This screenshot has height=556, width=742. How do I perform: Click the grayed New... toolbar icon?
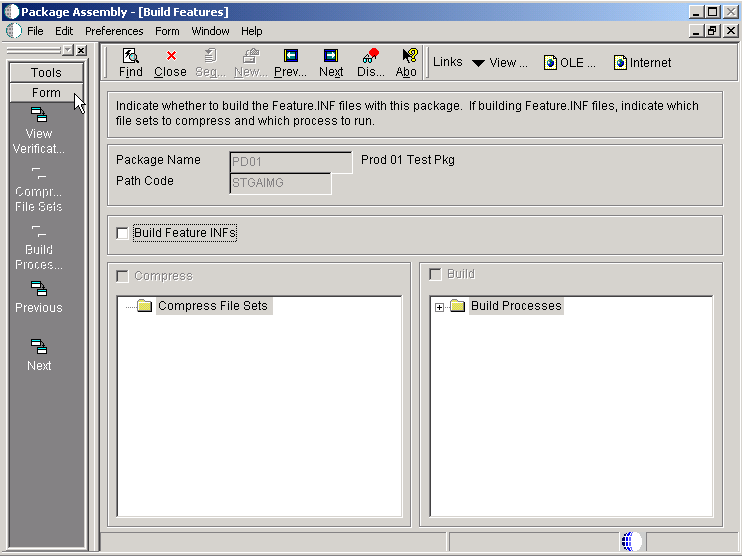click(x=251, y=56)
